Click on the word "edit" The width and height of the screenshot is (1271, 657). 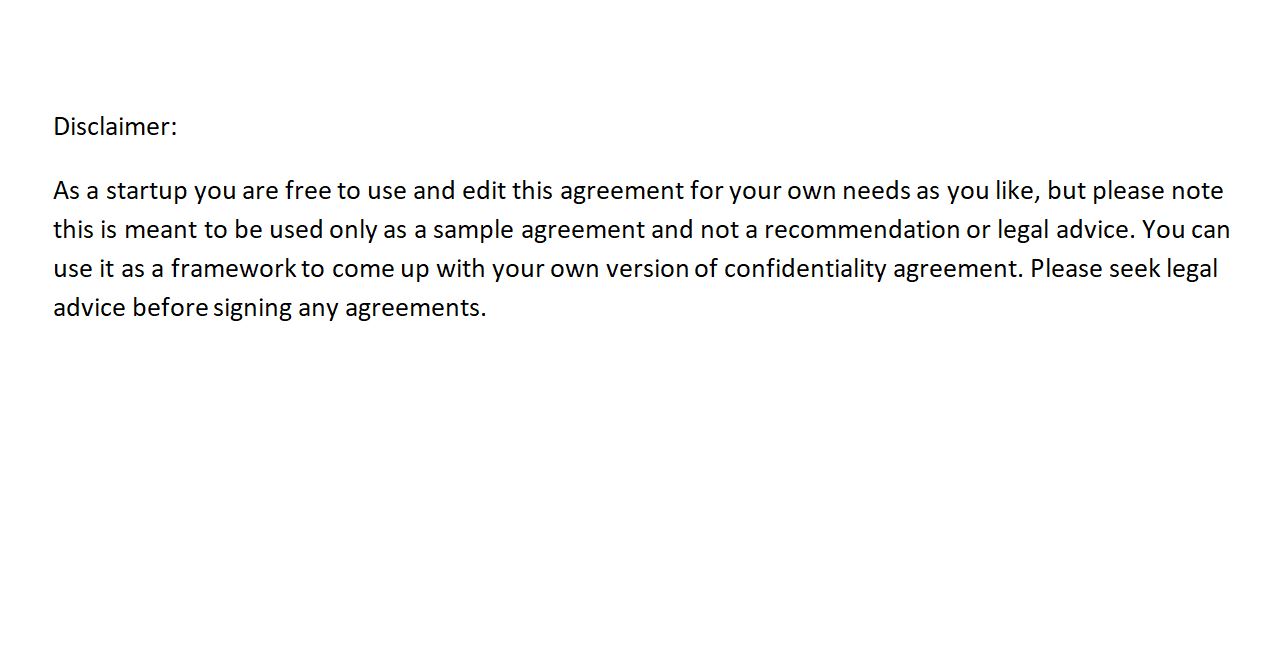(x=484, y=190)
